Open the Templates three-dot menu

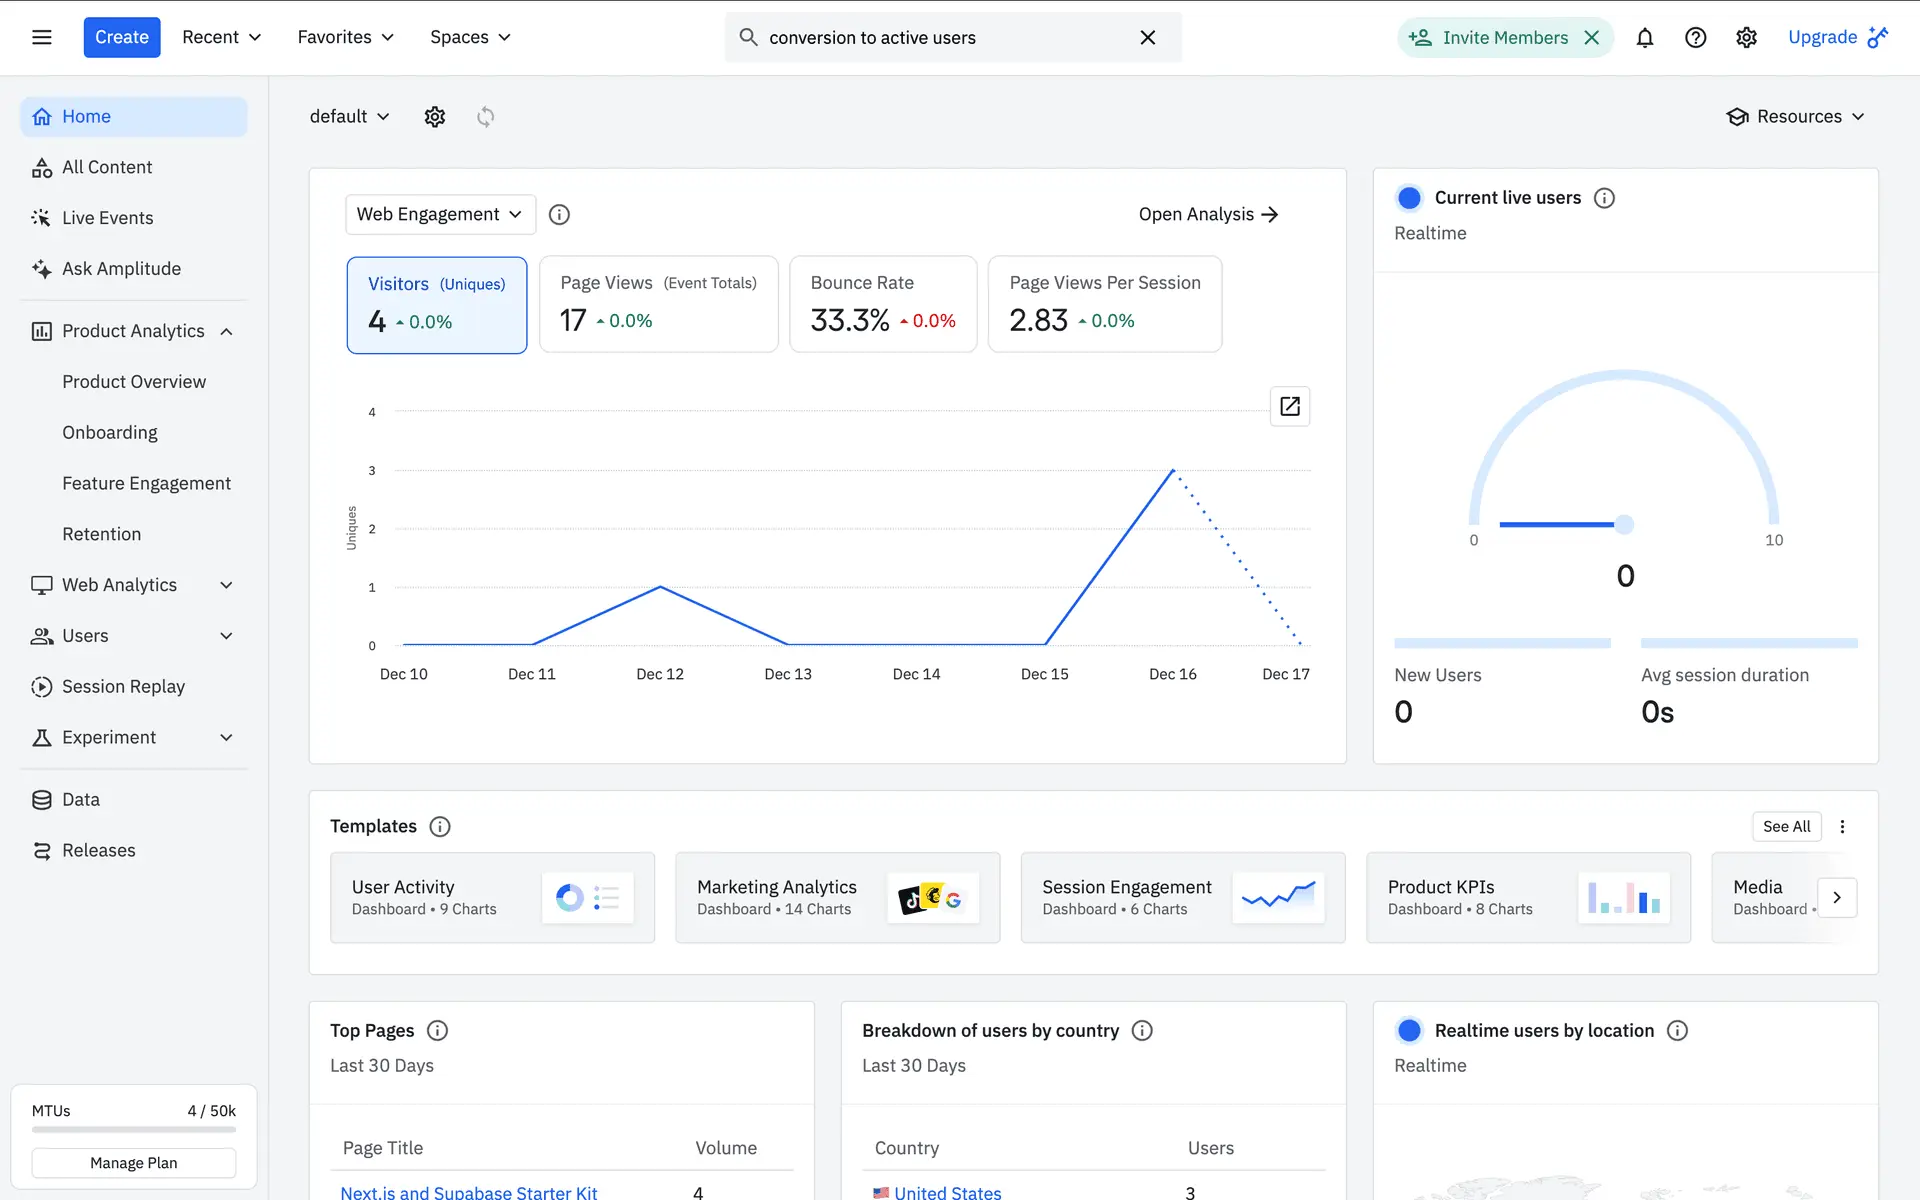(x=1842, y=827)
